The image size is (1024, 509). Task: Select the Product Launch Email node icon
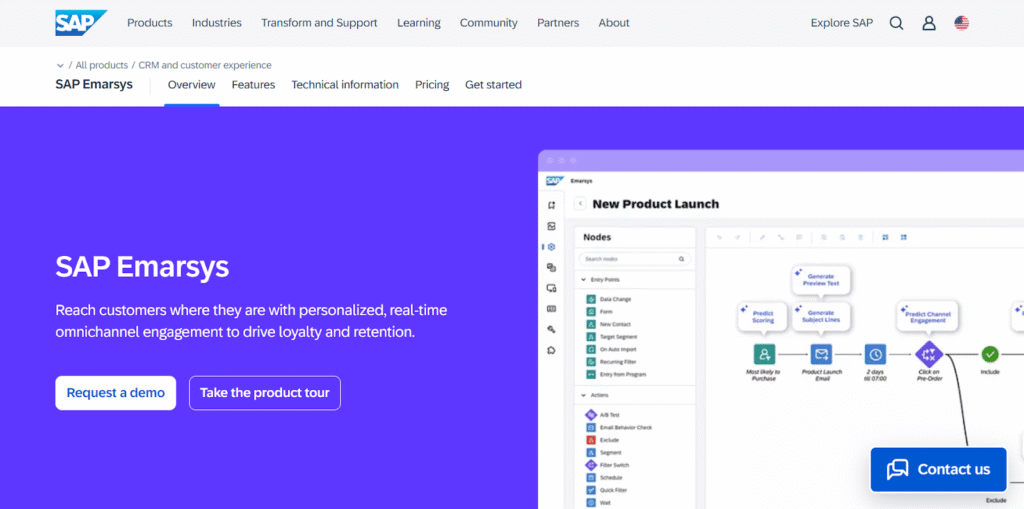[x=821, y=354]
